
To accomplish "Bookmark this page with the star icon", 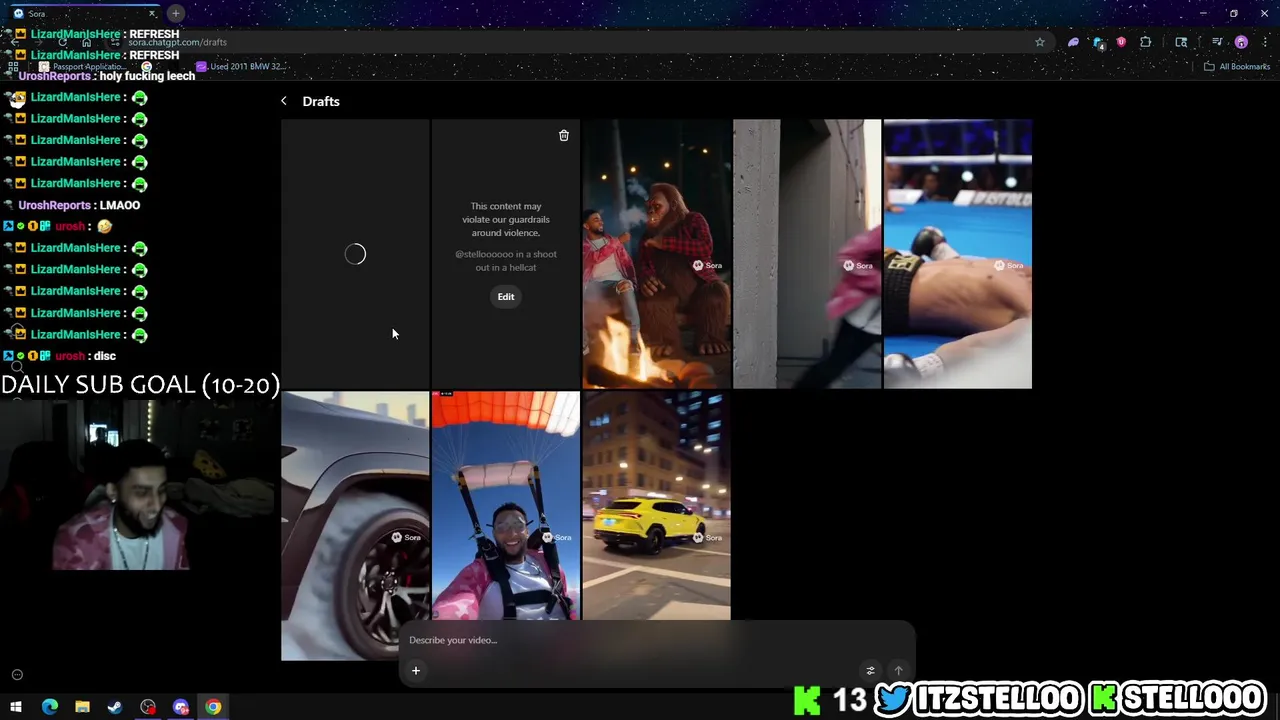I will click(1040, 42).
